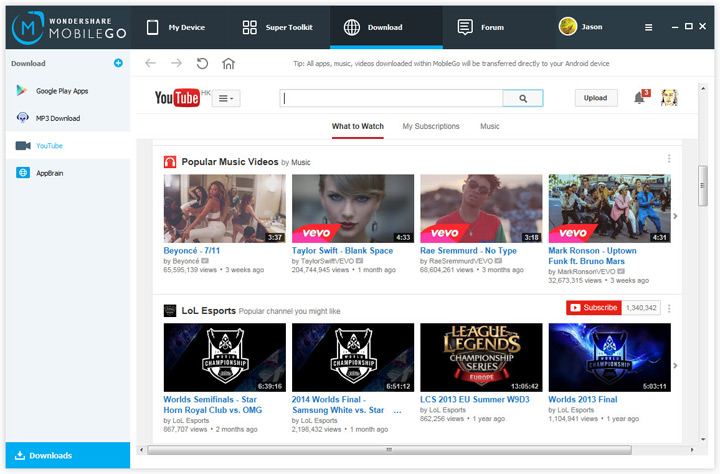Open the Forum tab
The height and width of the screenshot is (474, 720).
click(481, 28)
